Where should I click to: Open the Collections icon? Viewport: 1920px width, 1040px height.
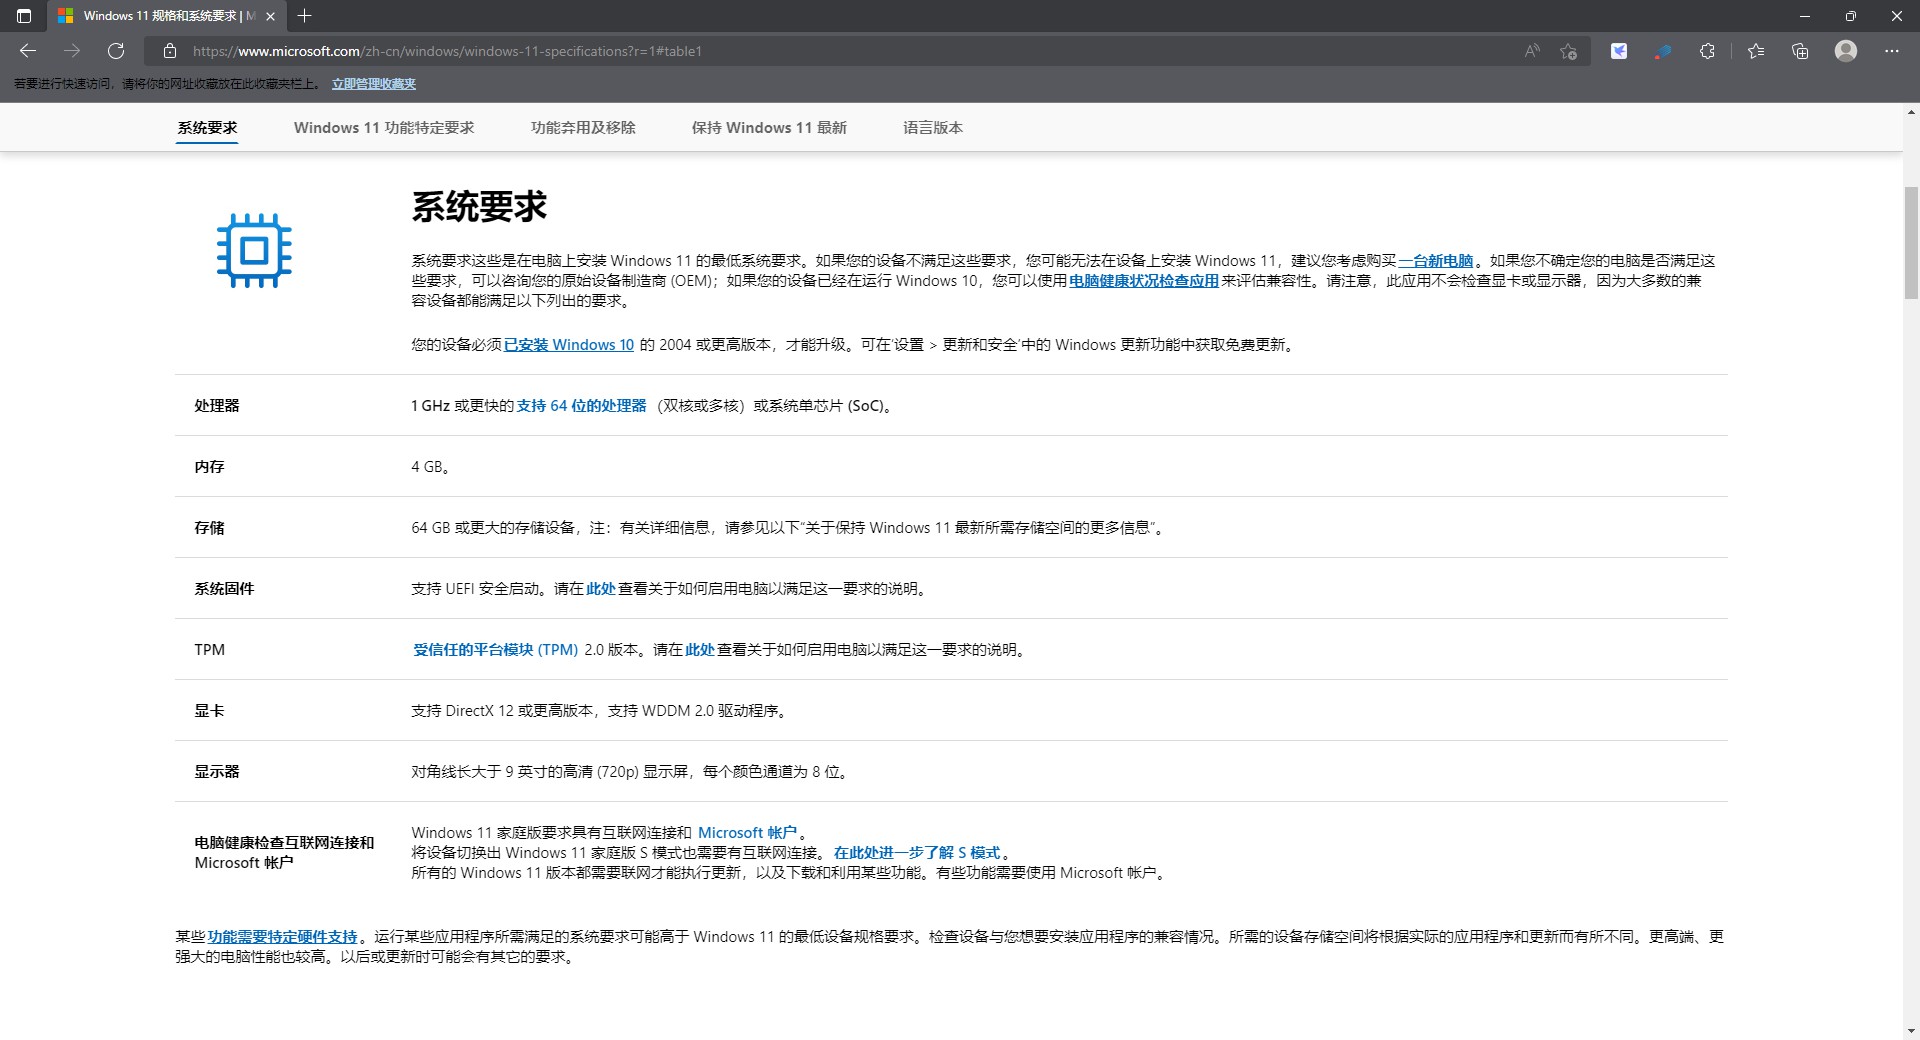1801,51
